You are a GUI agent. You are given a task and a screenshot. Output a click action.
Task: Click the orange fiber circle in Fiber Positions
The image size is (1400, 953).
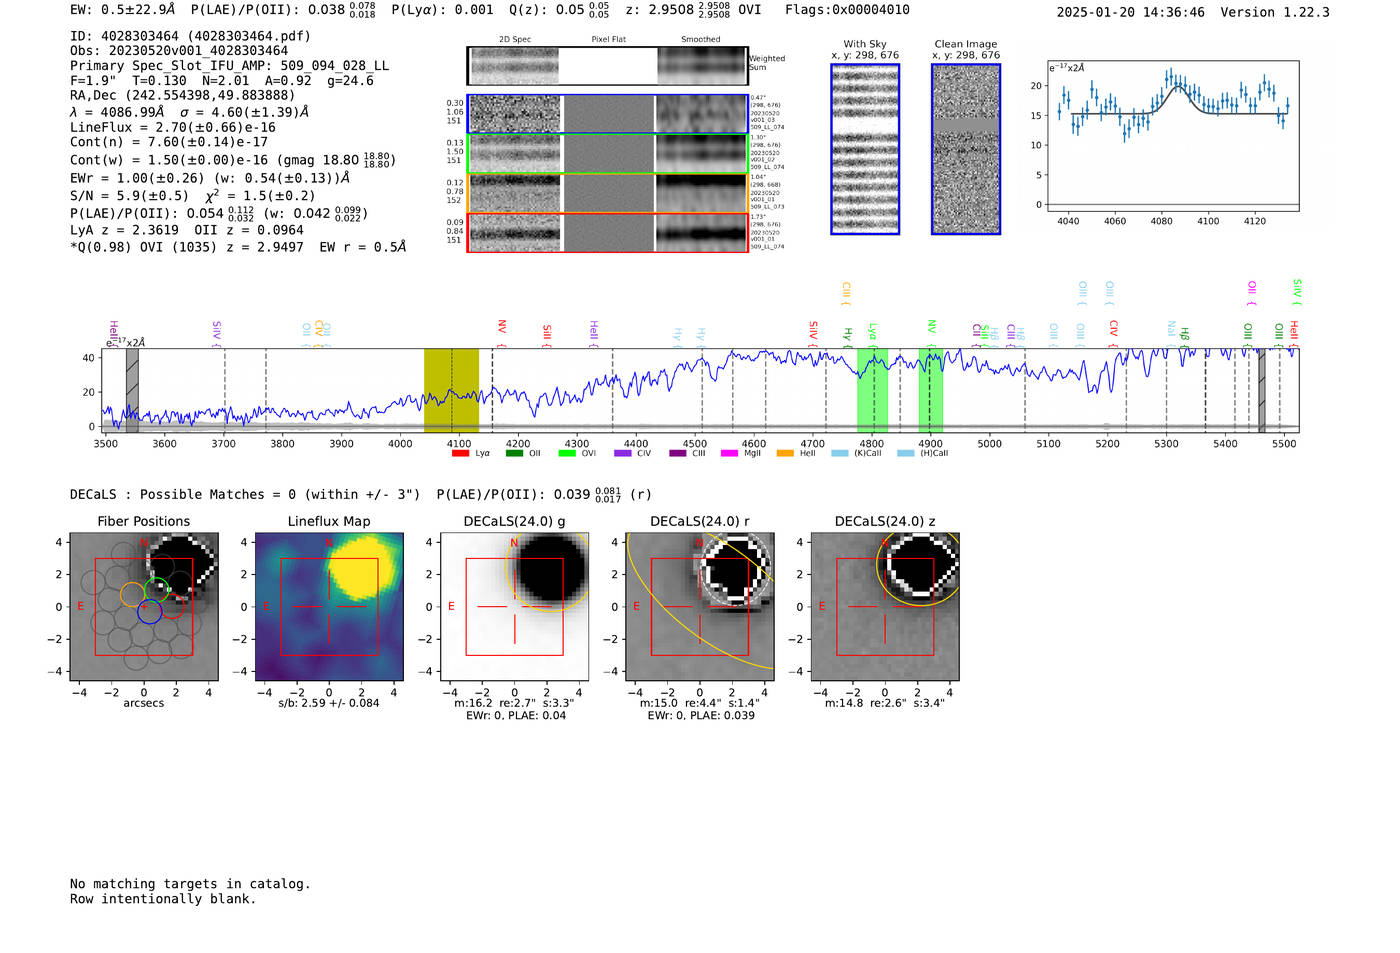pyautogui.click(x=133, y=594)
